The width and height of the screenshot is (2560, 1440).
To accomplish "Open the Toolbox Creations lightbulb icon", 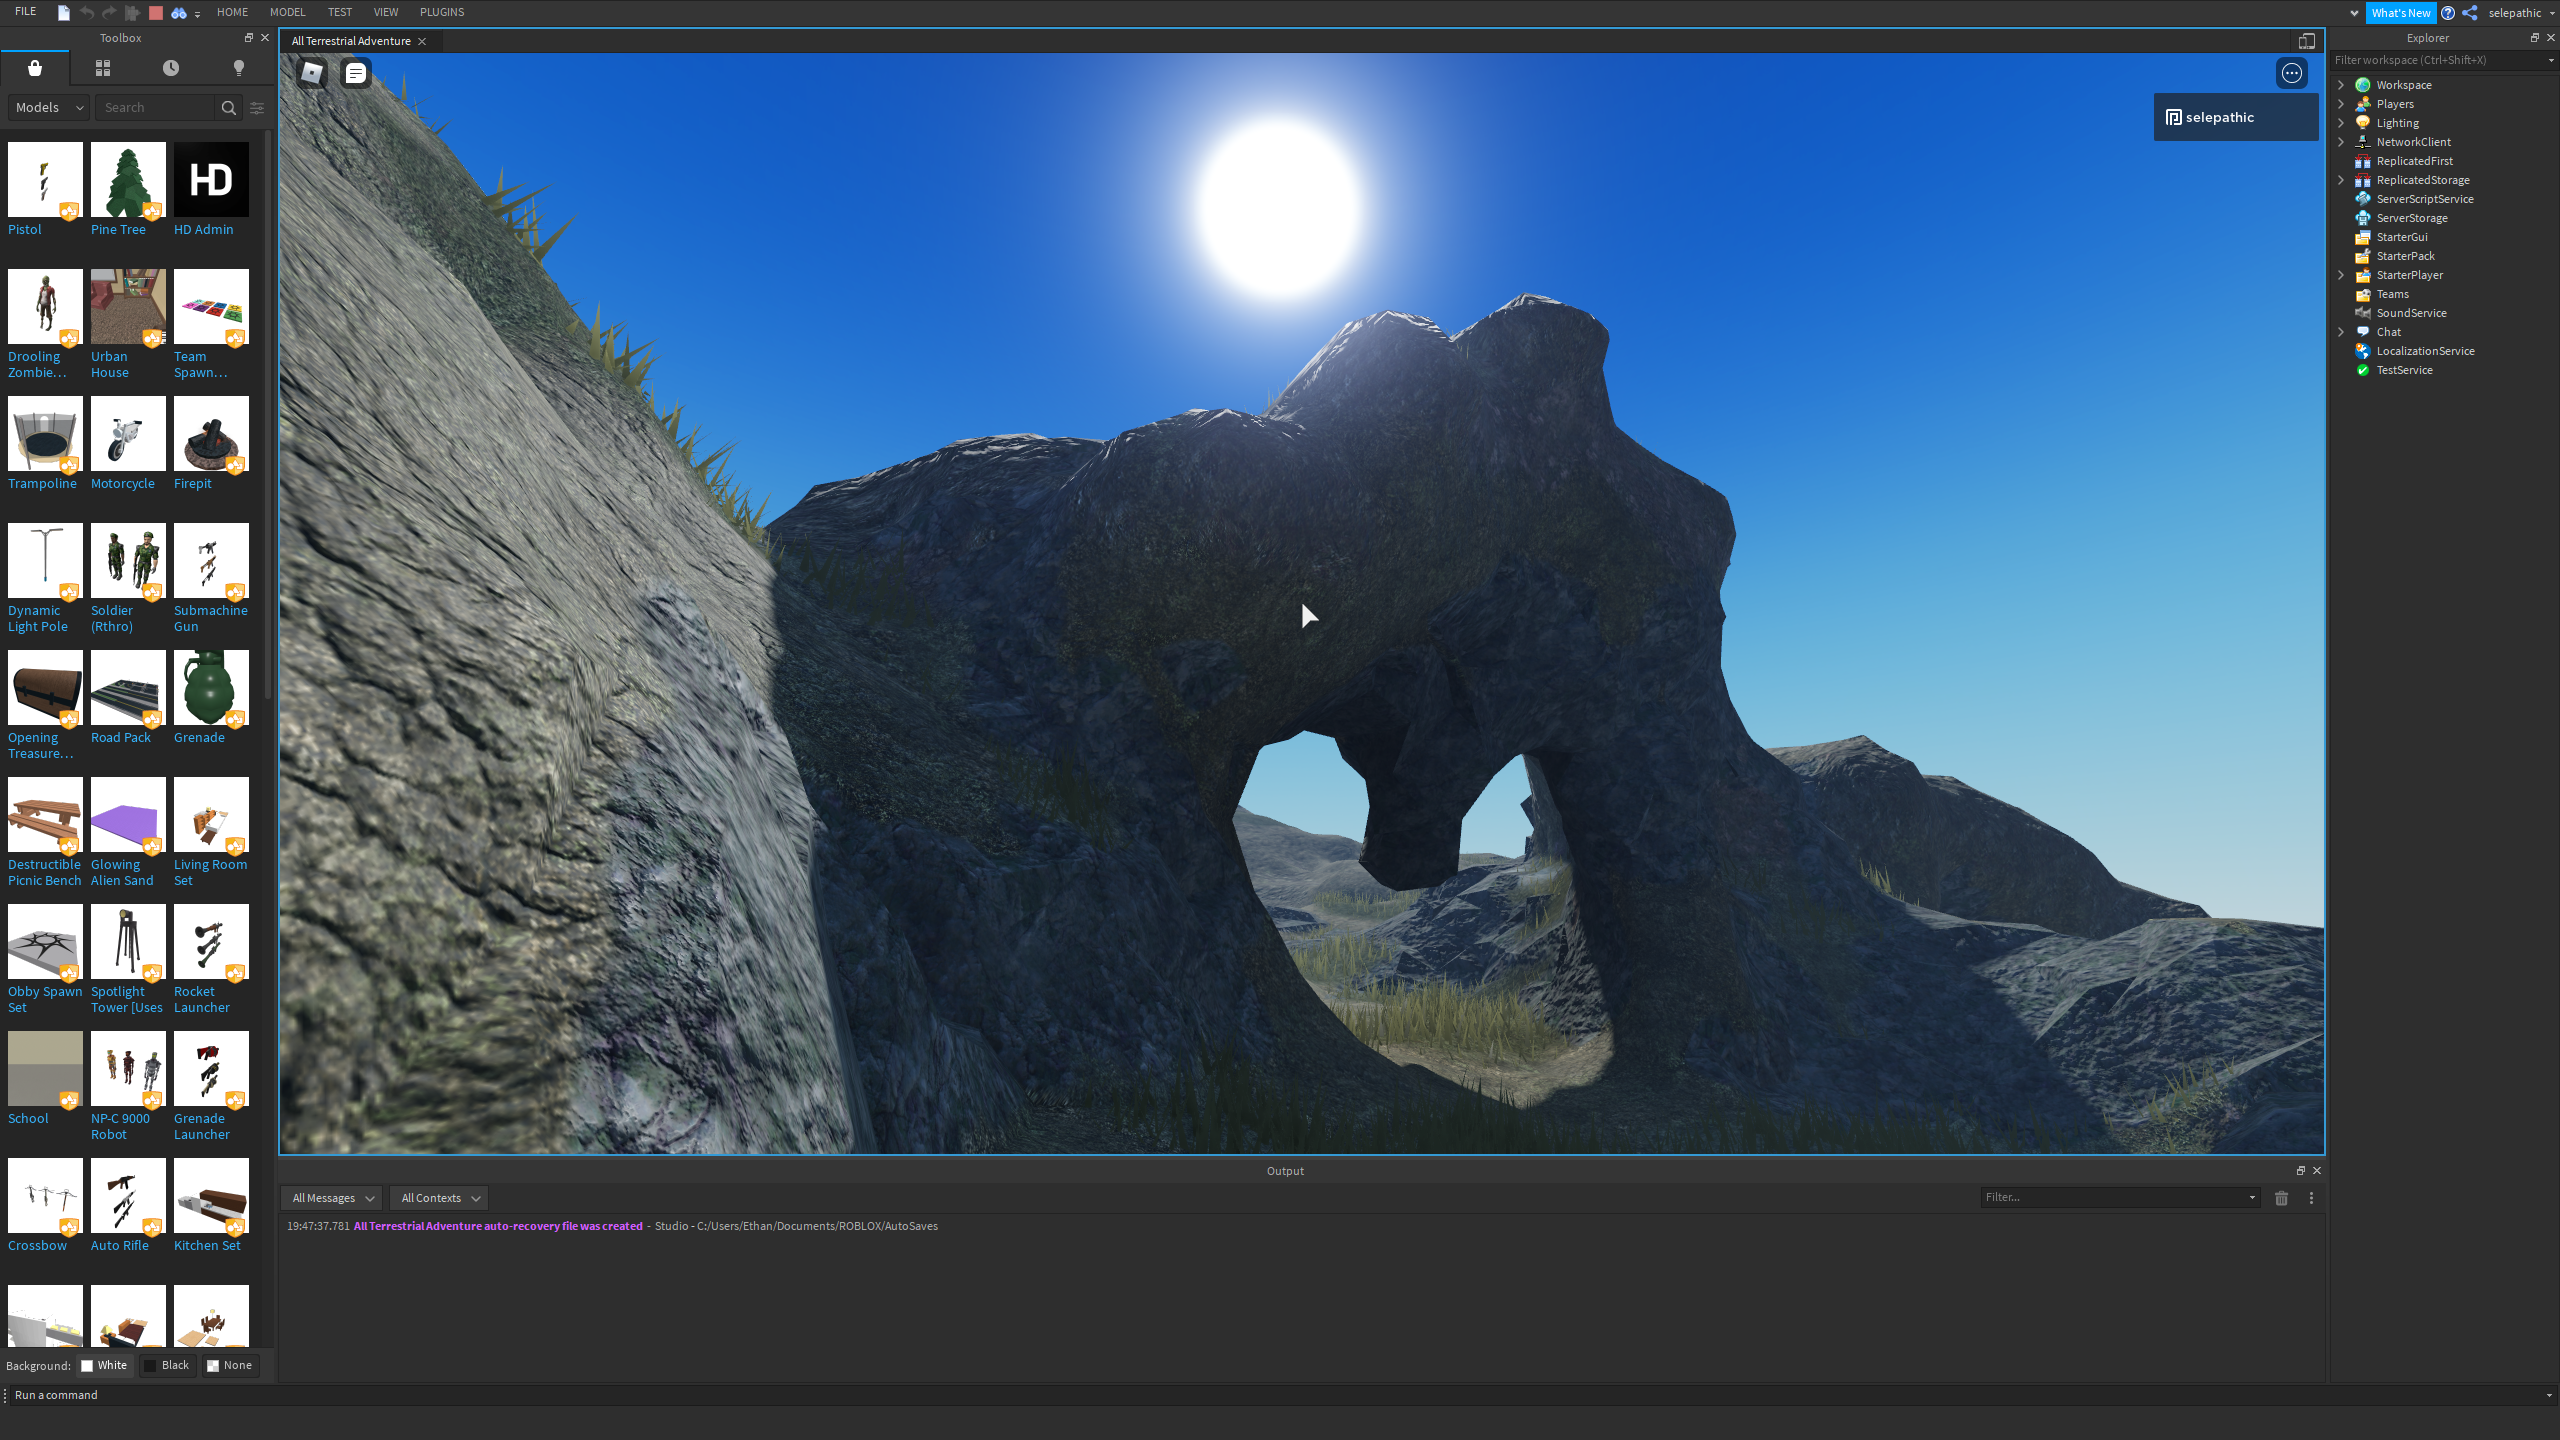I will click(x=238, y=68).
